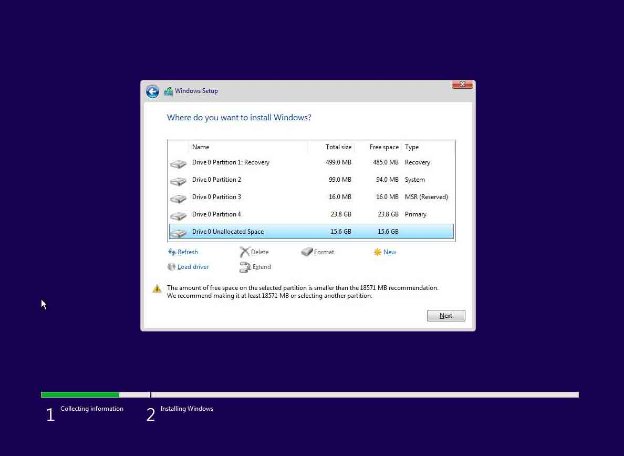Click the Delete X icon
Viewport: 624px width, 456px height.
(244, 252)
